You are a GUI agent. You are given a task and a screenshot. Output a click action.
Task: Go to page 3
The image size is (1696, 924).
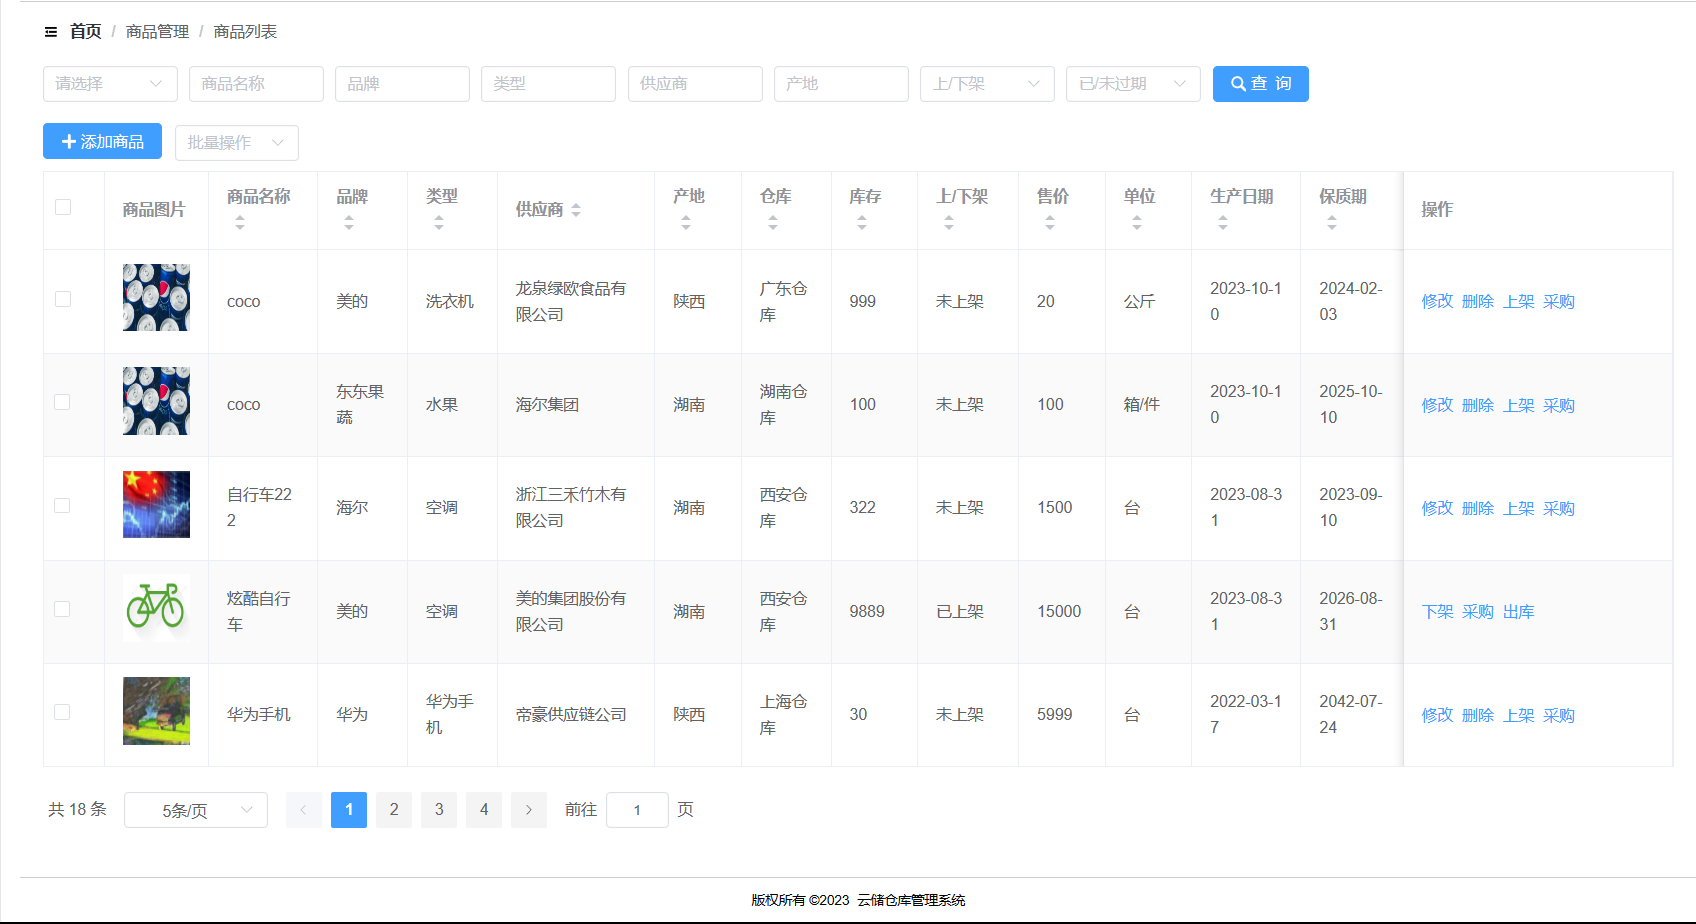pyautogui.click(x=439, y=810)
